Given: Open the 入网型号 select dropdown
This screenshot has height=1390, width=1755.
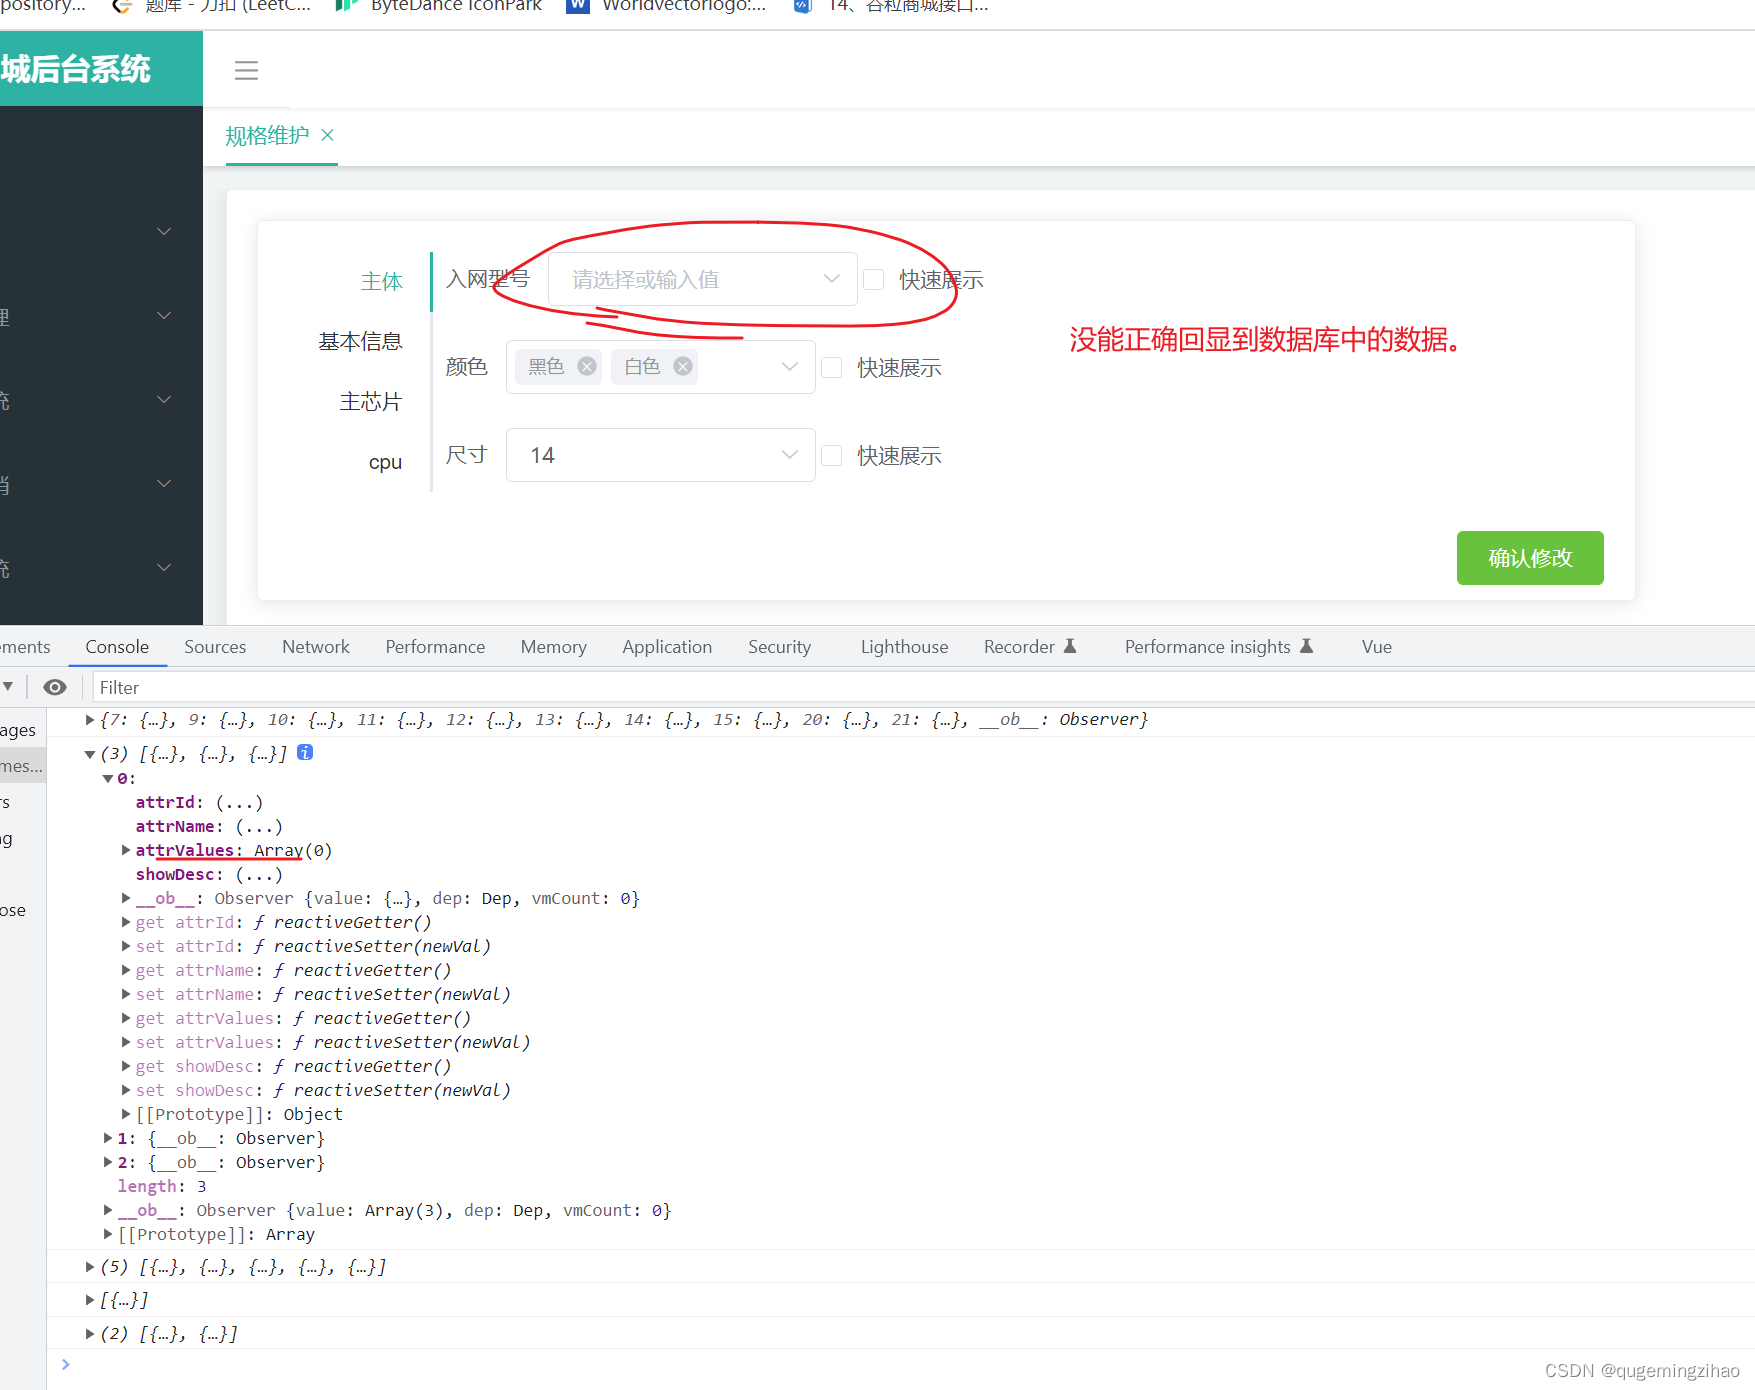Looking at the screenshot, I should pos(702,279).
